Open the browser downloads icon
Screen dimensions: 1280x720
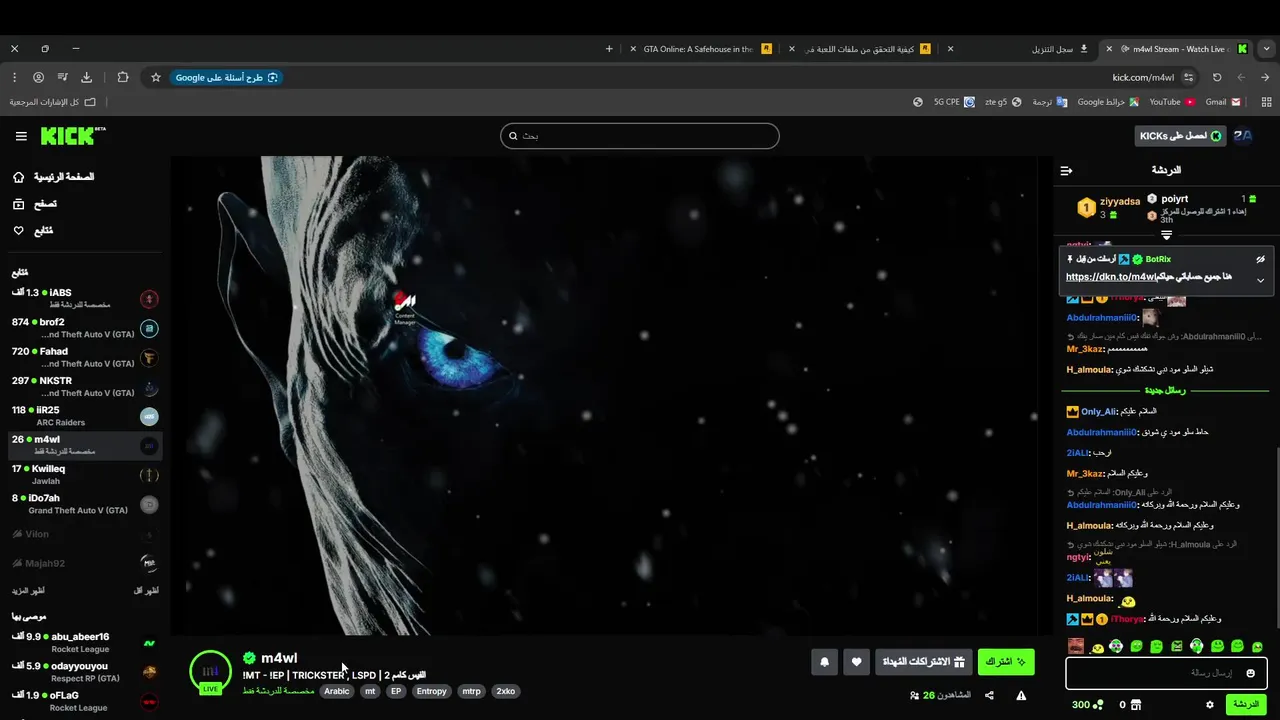87,77
